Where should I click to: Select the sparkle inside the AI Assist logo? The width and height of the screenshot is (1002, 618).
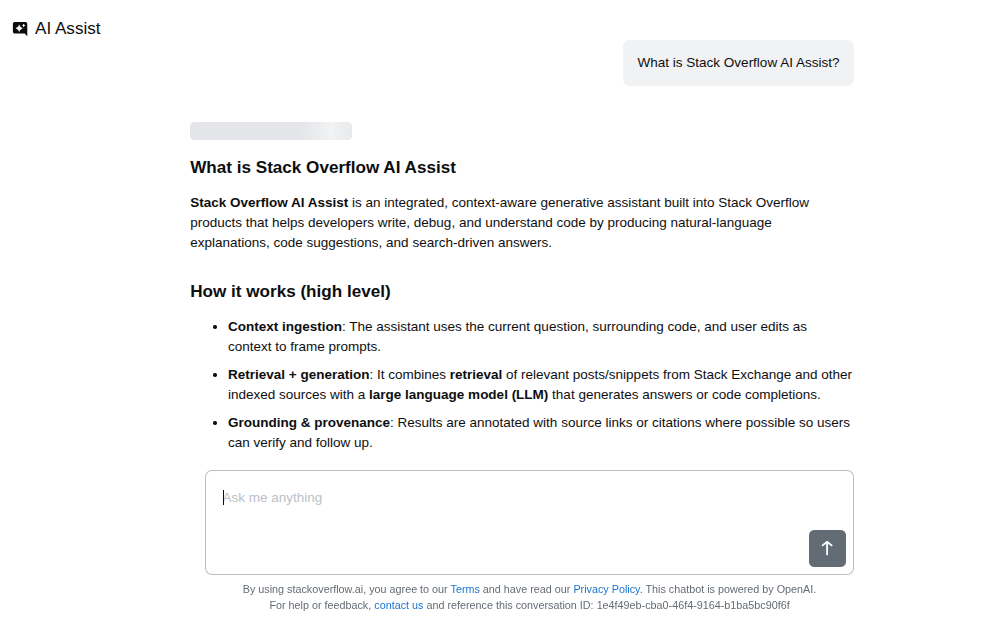coord(19,28)
